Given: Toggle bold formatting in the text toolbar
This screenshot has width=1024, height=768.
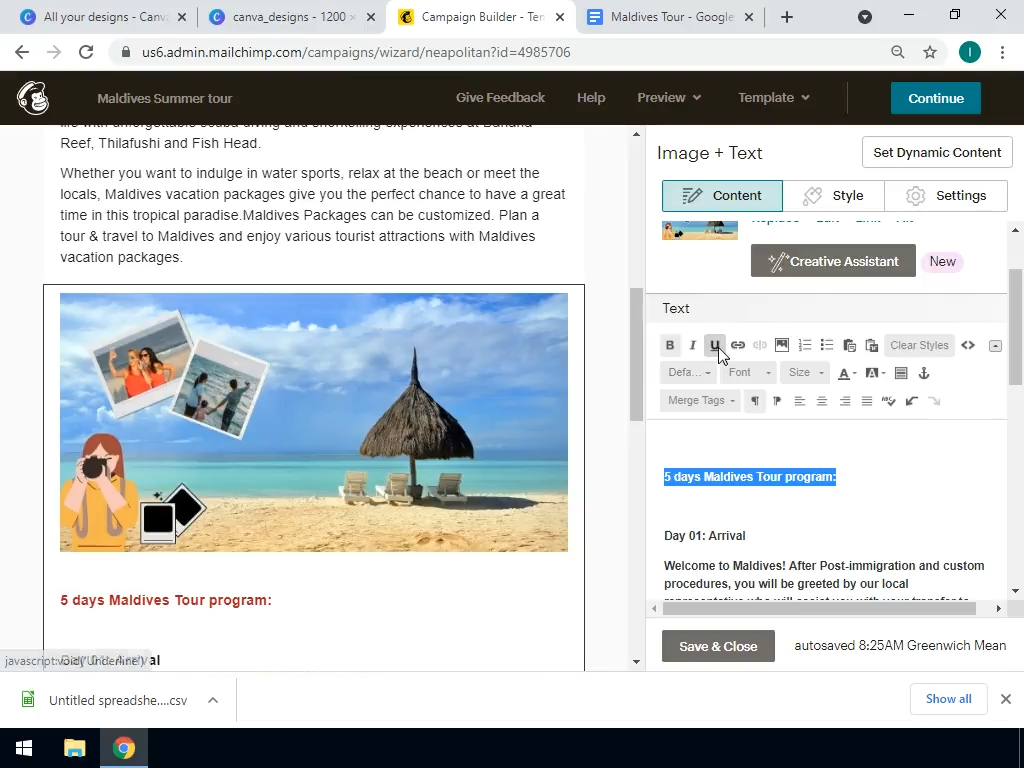Looking at the screenshot, I should pos(669,345).
